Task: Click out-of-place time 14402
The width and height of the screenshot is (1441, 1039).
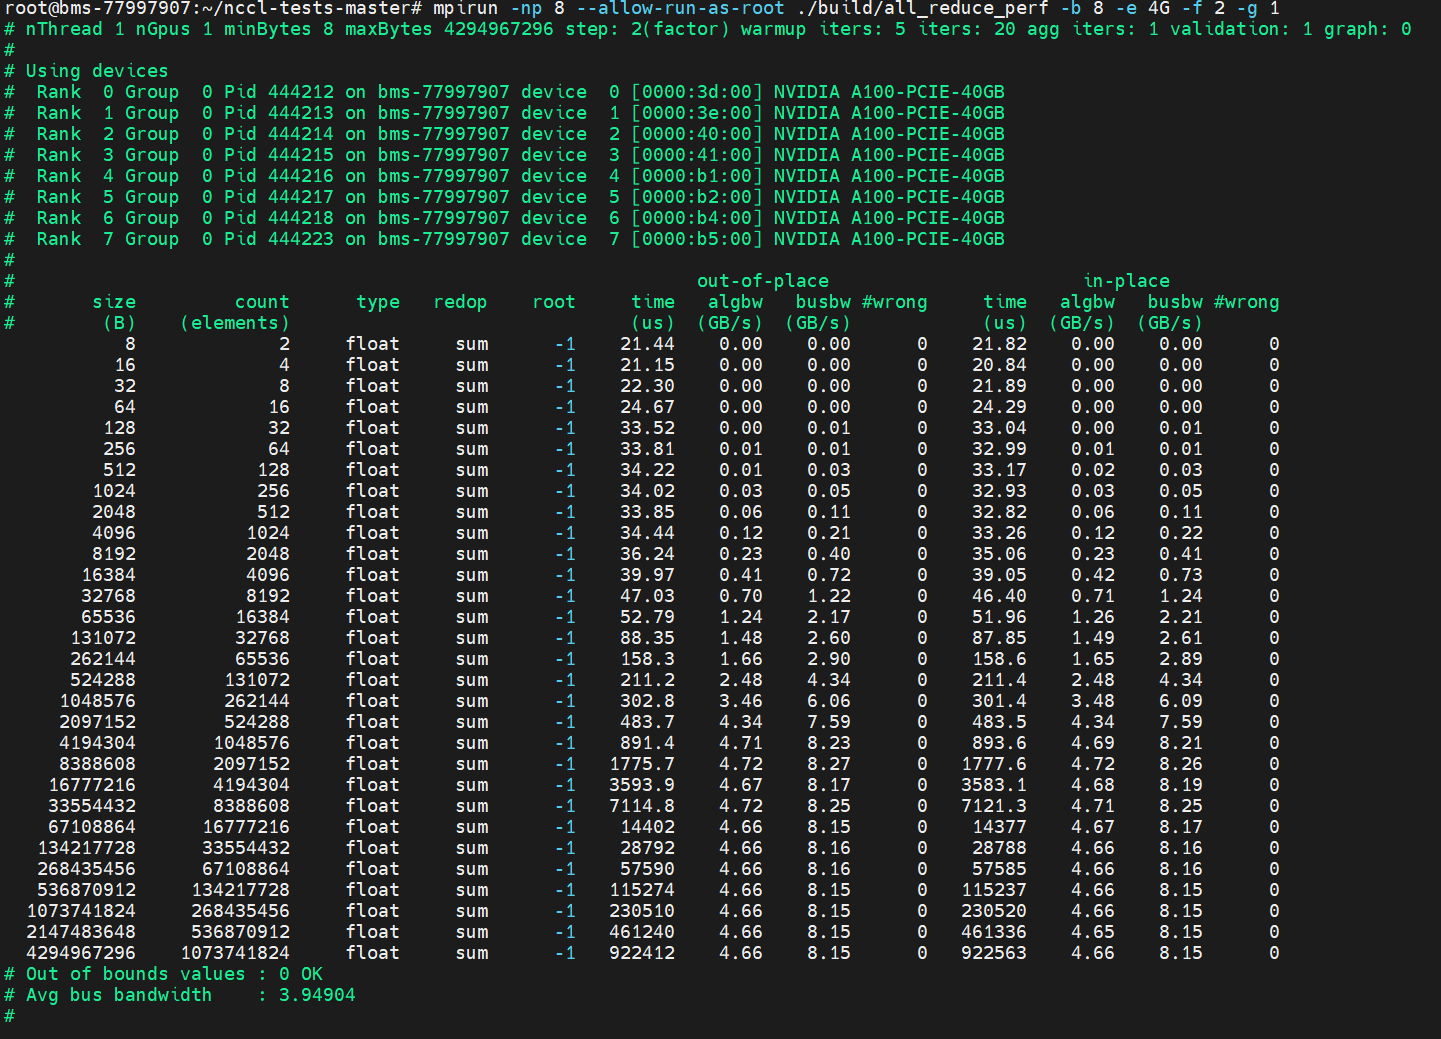Action: point(647,827)
